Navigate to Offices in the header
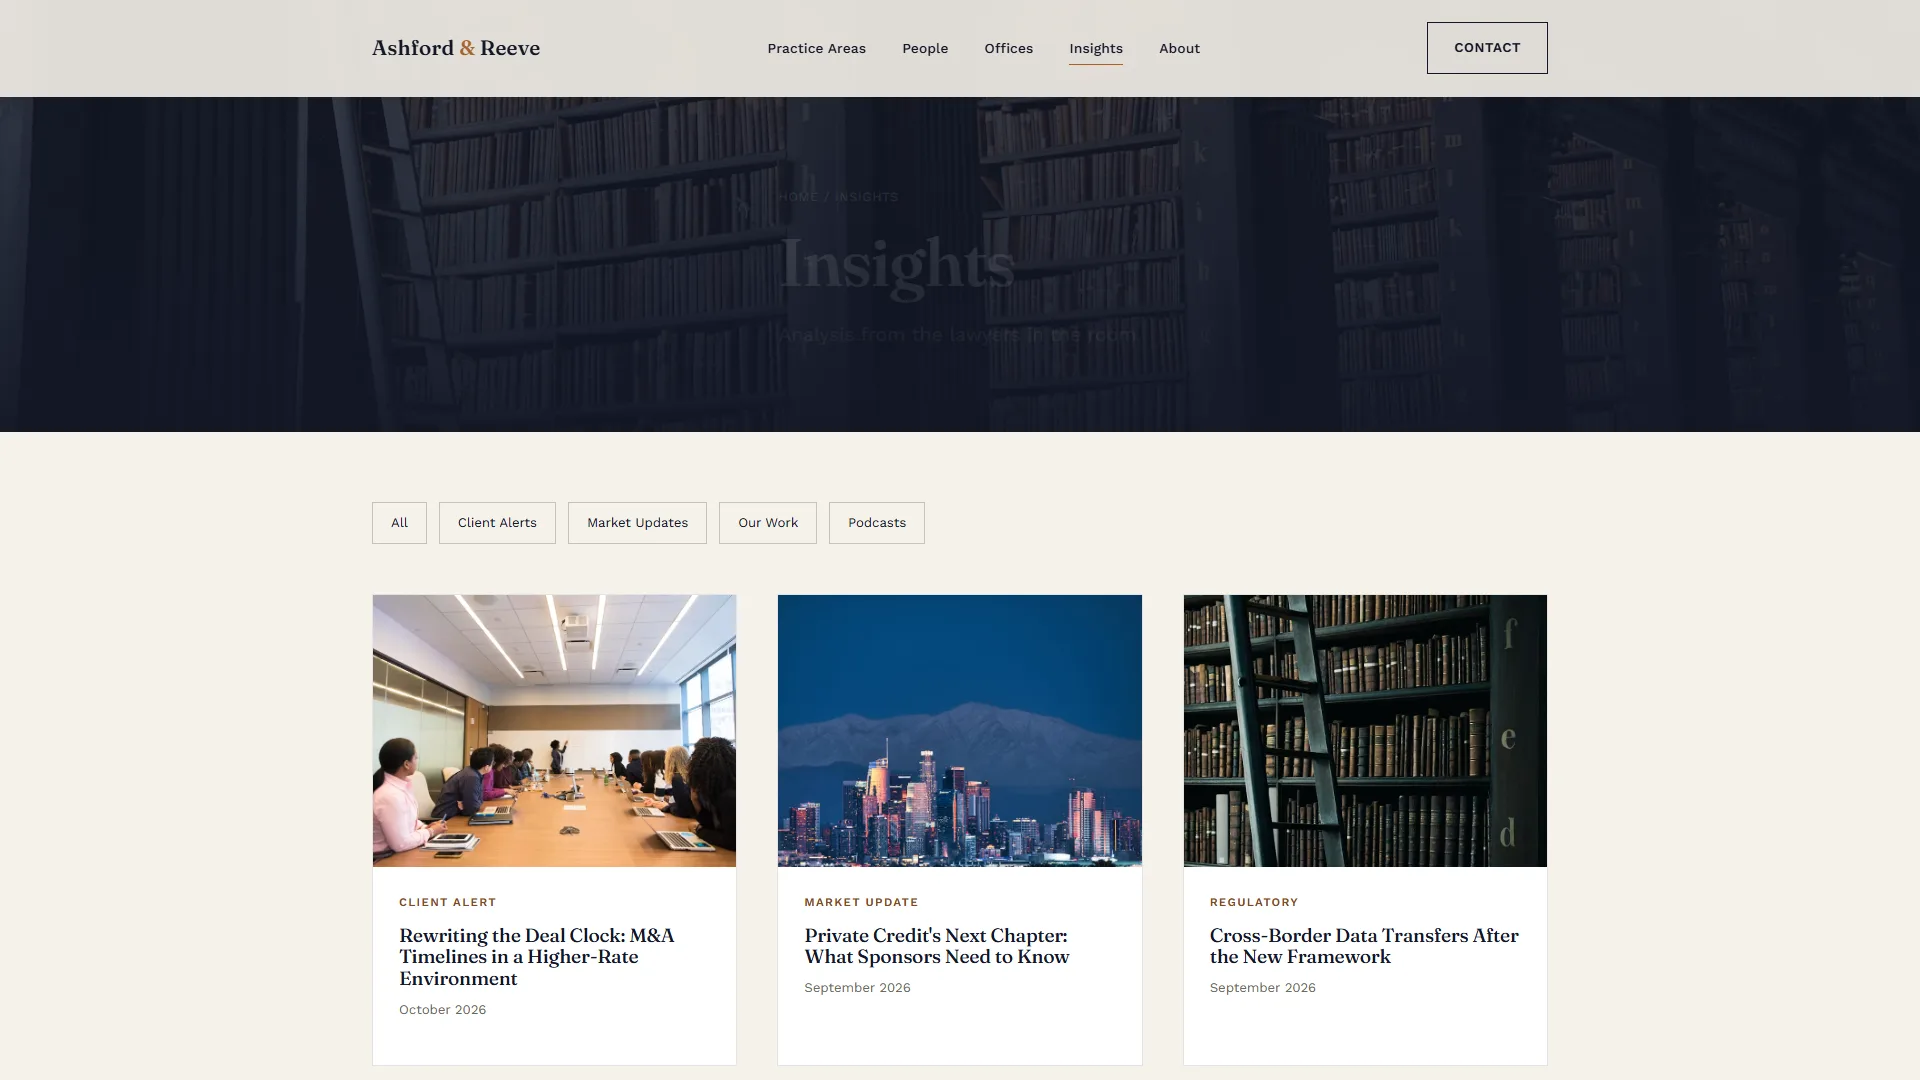This screenshot has width=1920, height=1080. tap(1008, 48)
